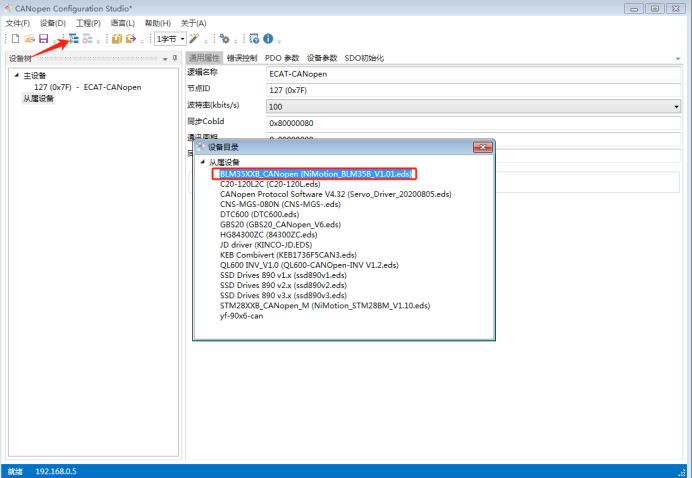The image size is (692, 478).
Task: Open the 设备(D) menu
Action: pyautogui.click(x=53, y=23)
